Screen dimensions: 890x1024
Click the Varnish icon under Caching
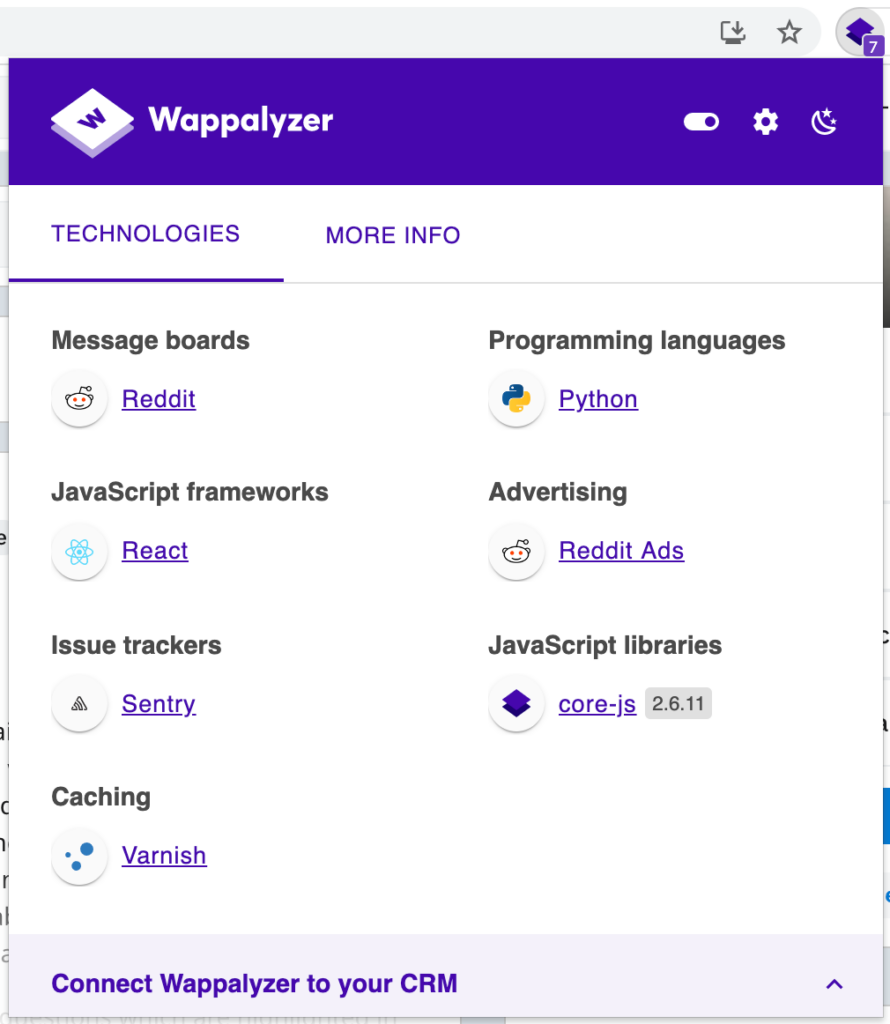[79, 856]
